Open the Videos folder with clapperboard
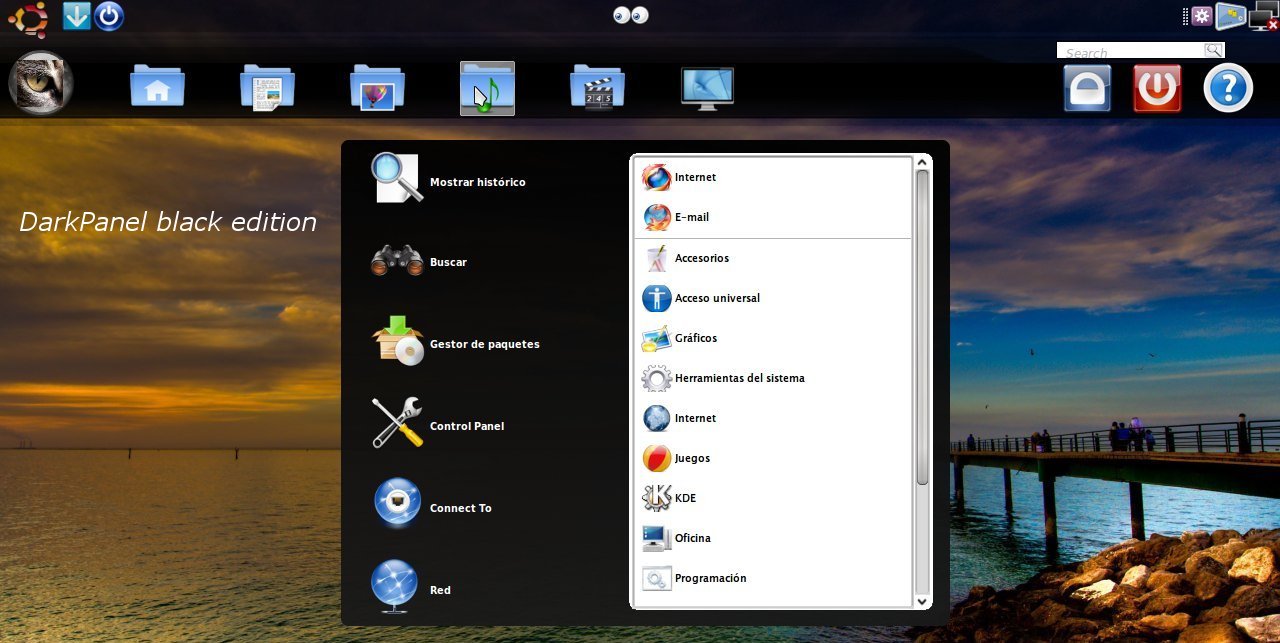The width and height of the screenshot is (1280, 643). (x=597, y=88)
